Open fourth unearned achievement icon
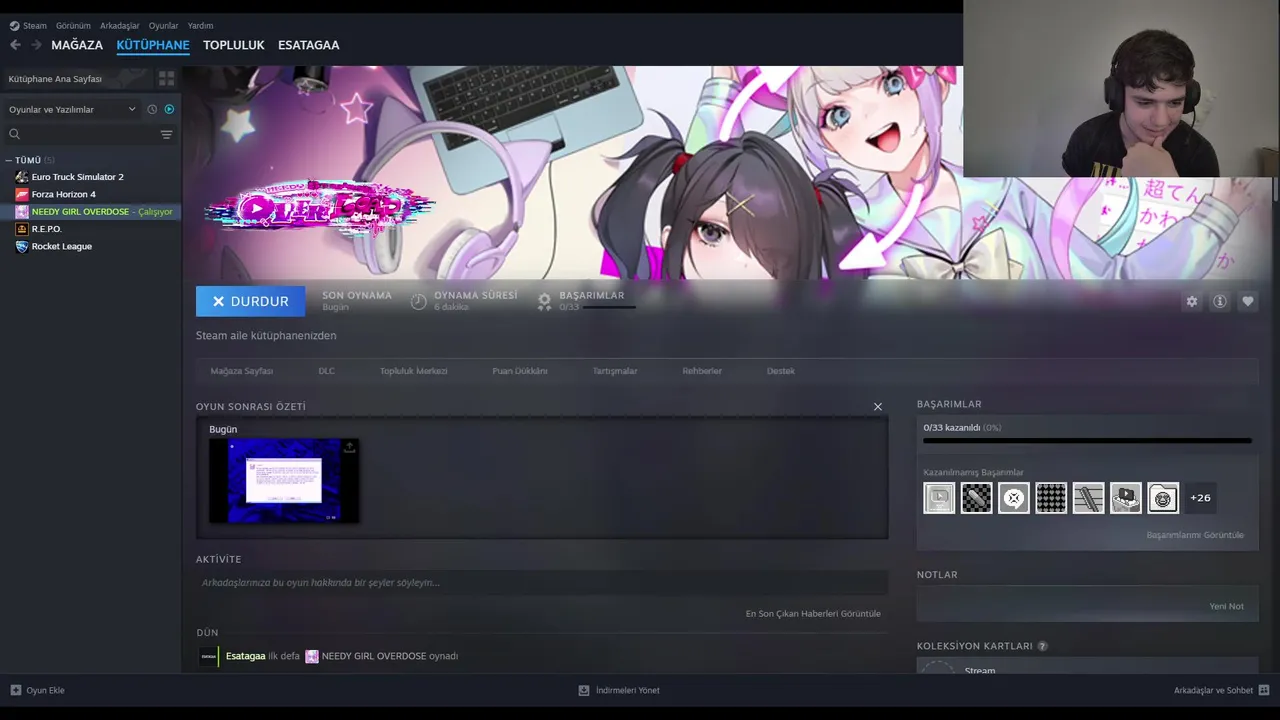 1051,498
